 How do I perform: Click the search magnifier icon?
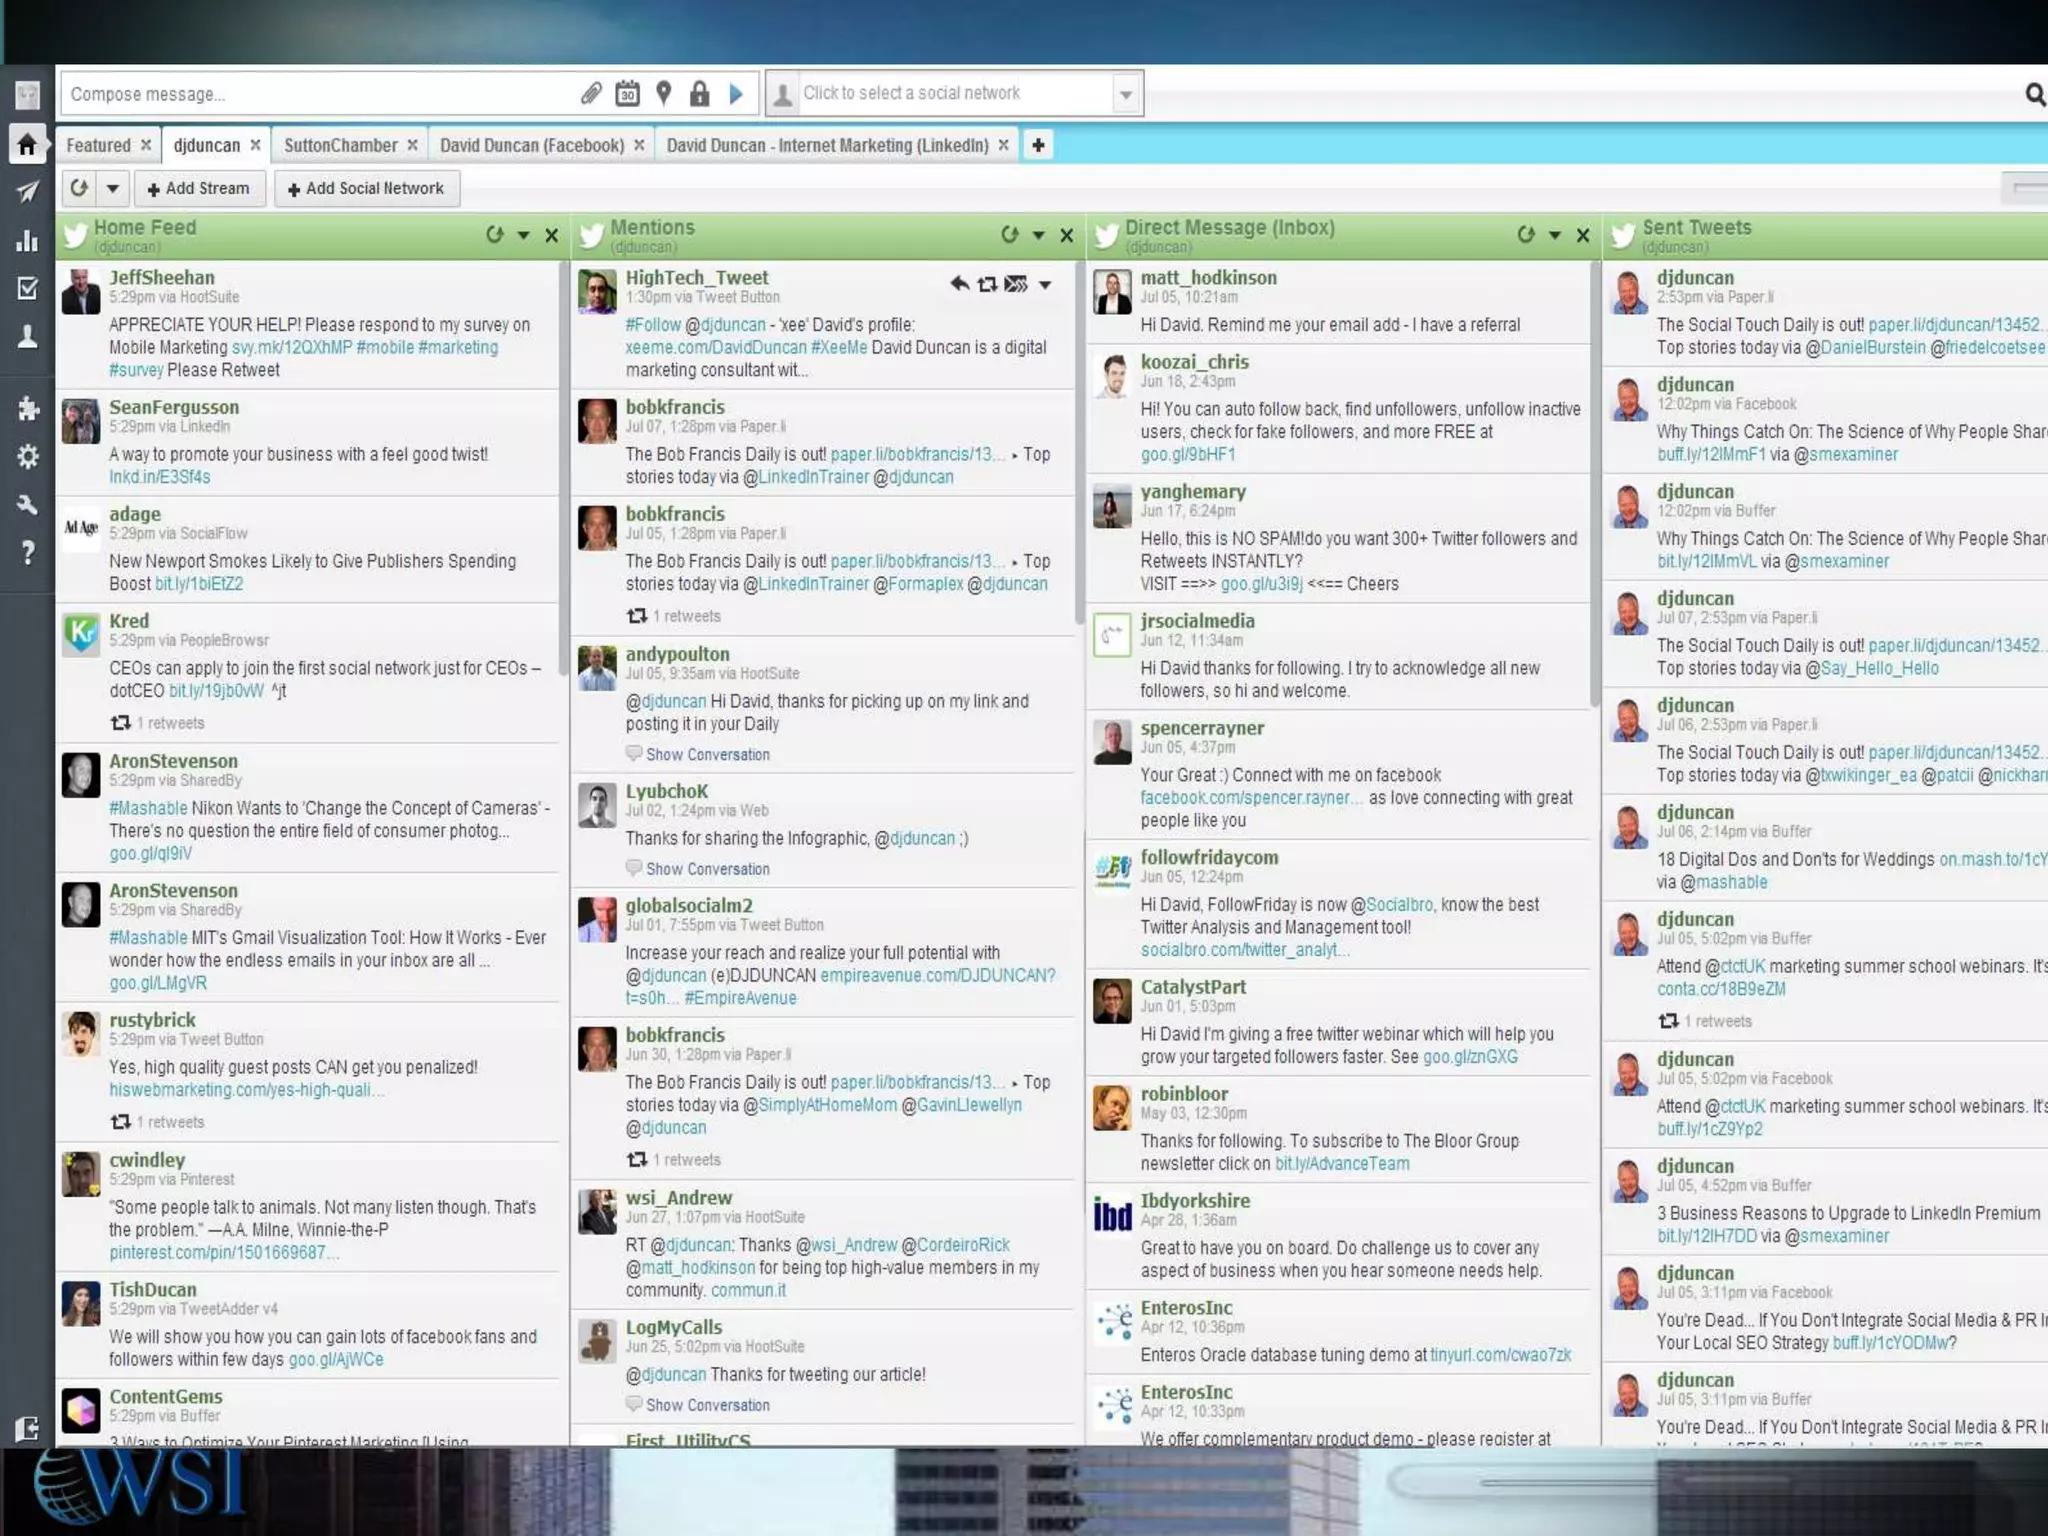pyautogui.click(x=2034, y=95)
